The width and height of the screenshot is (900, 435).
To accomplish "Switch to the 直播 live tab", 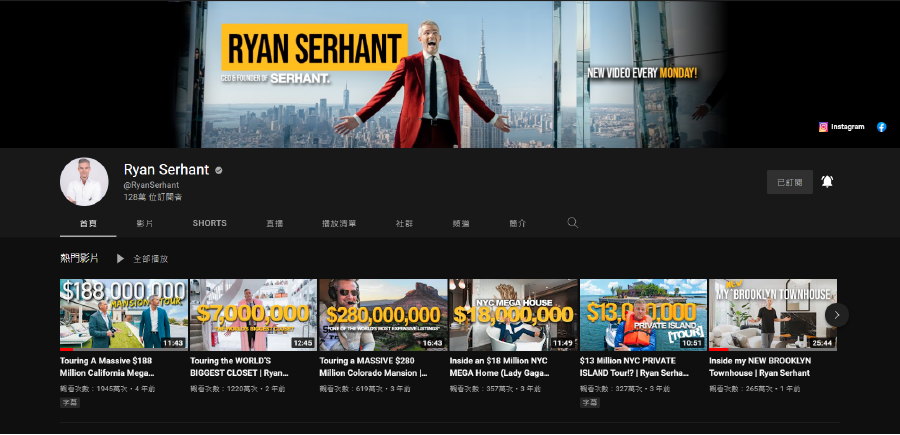I will click(274, 223).
